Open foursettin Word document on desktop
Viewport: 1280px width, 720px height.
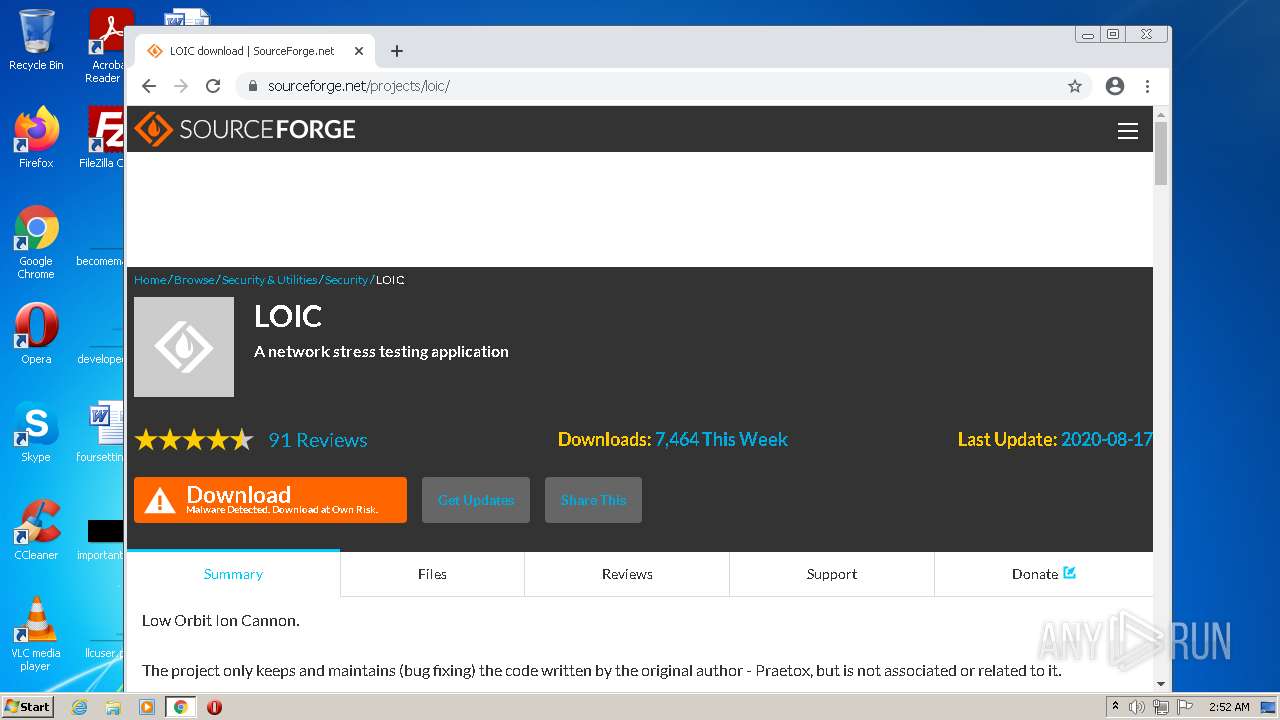[100, 432]
